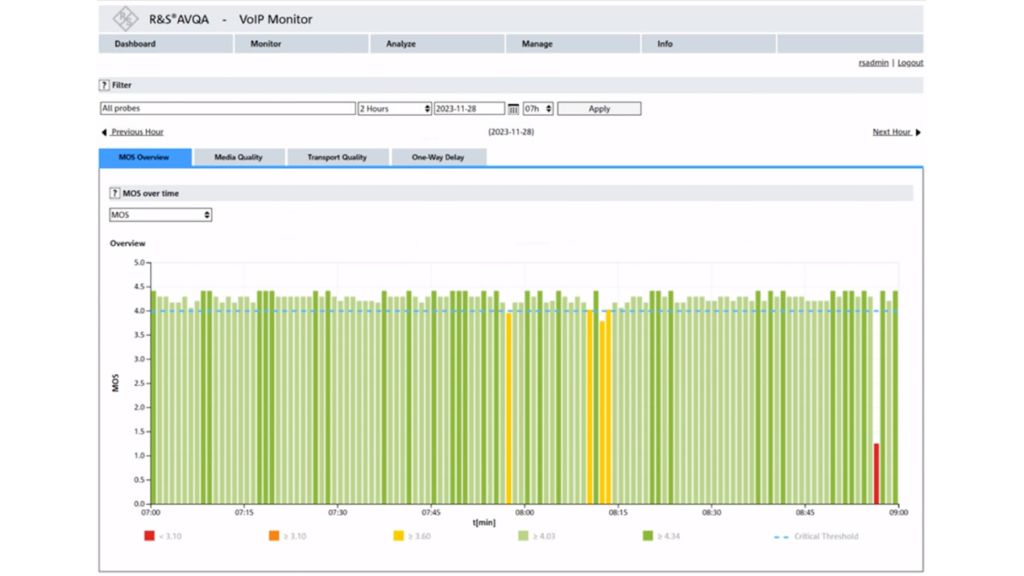Click the MOS over time help icon

click(114, 193)
